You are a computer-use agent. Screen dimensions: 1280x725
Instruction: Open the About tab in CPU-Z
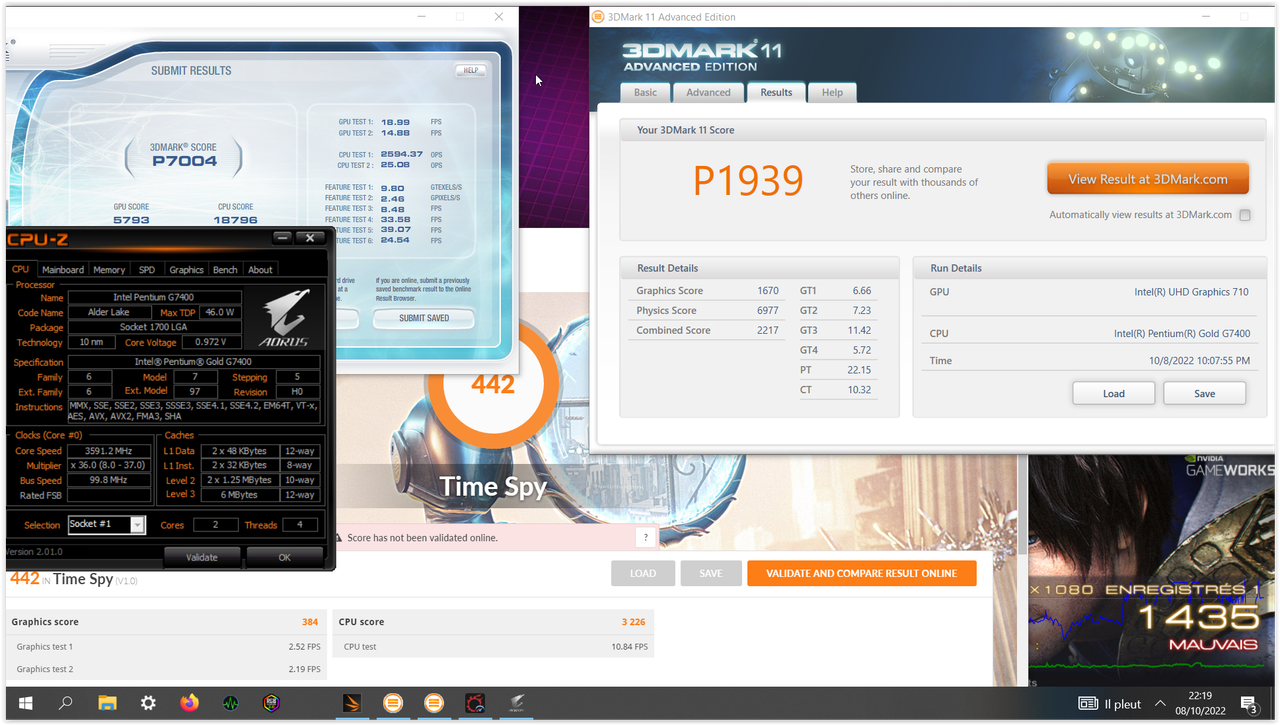260,270
